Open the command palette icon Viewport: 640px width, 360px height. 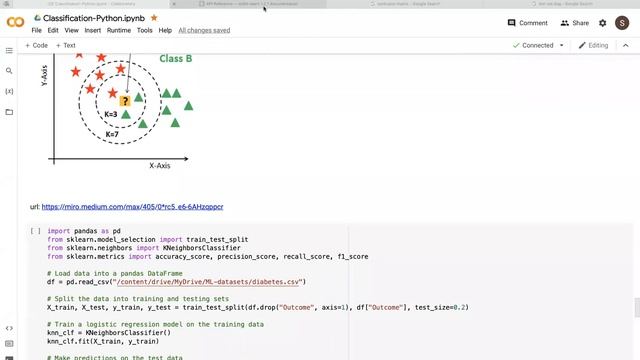pos(9,344)
